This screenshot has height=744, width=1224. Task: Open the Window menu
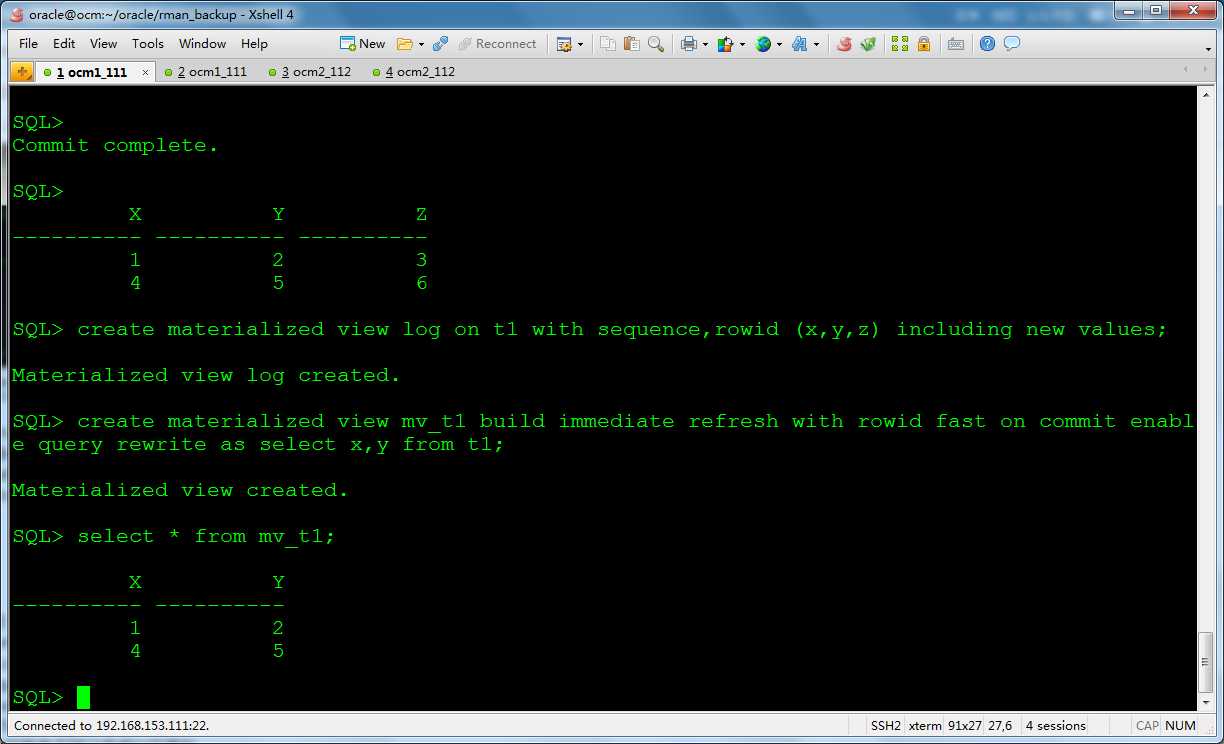pos(202,44)
